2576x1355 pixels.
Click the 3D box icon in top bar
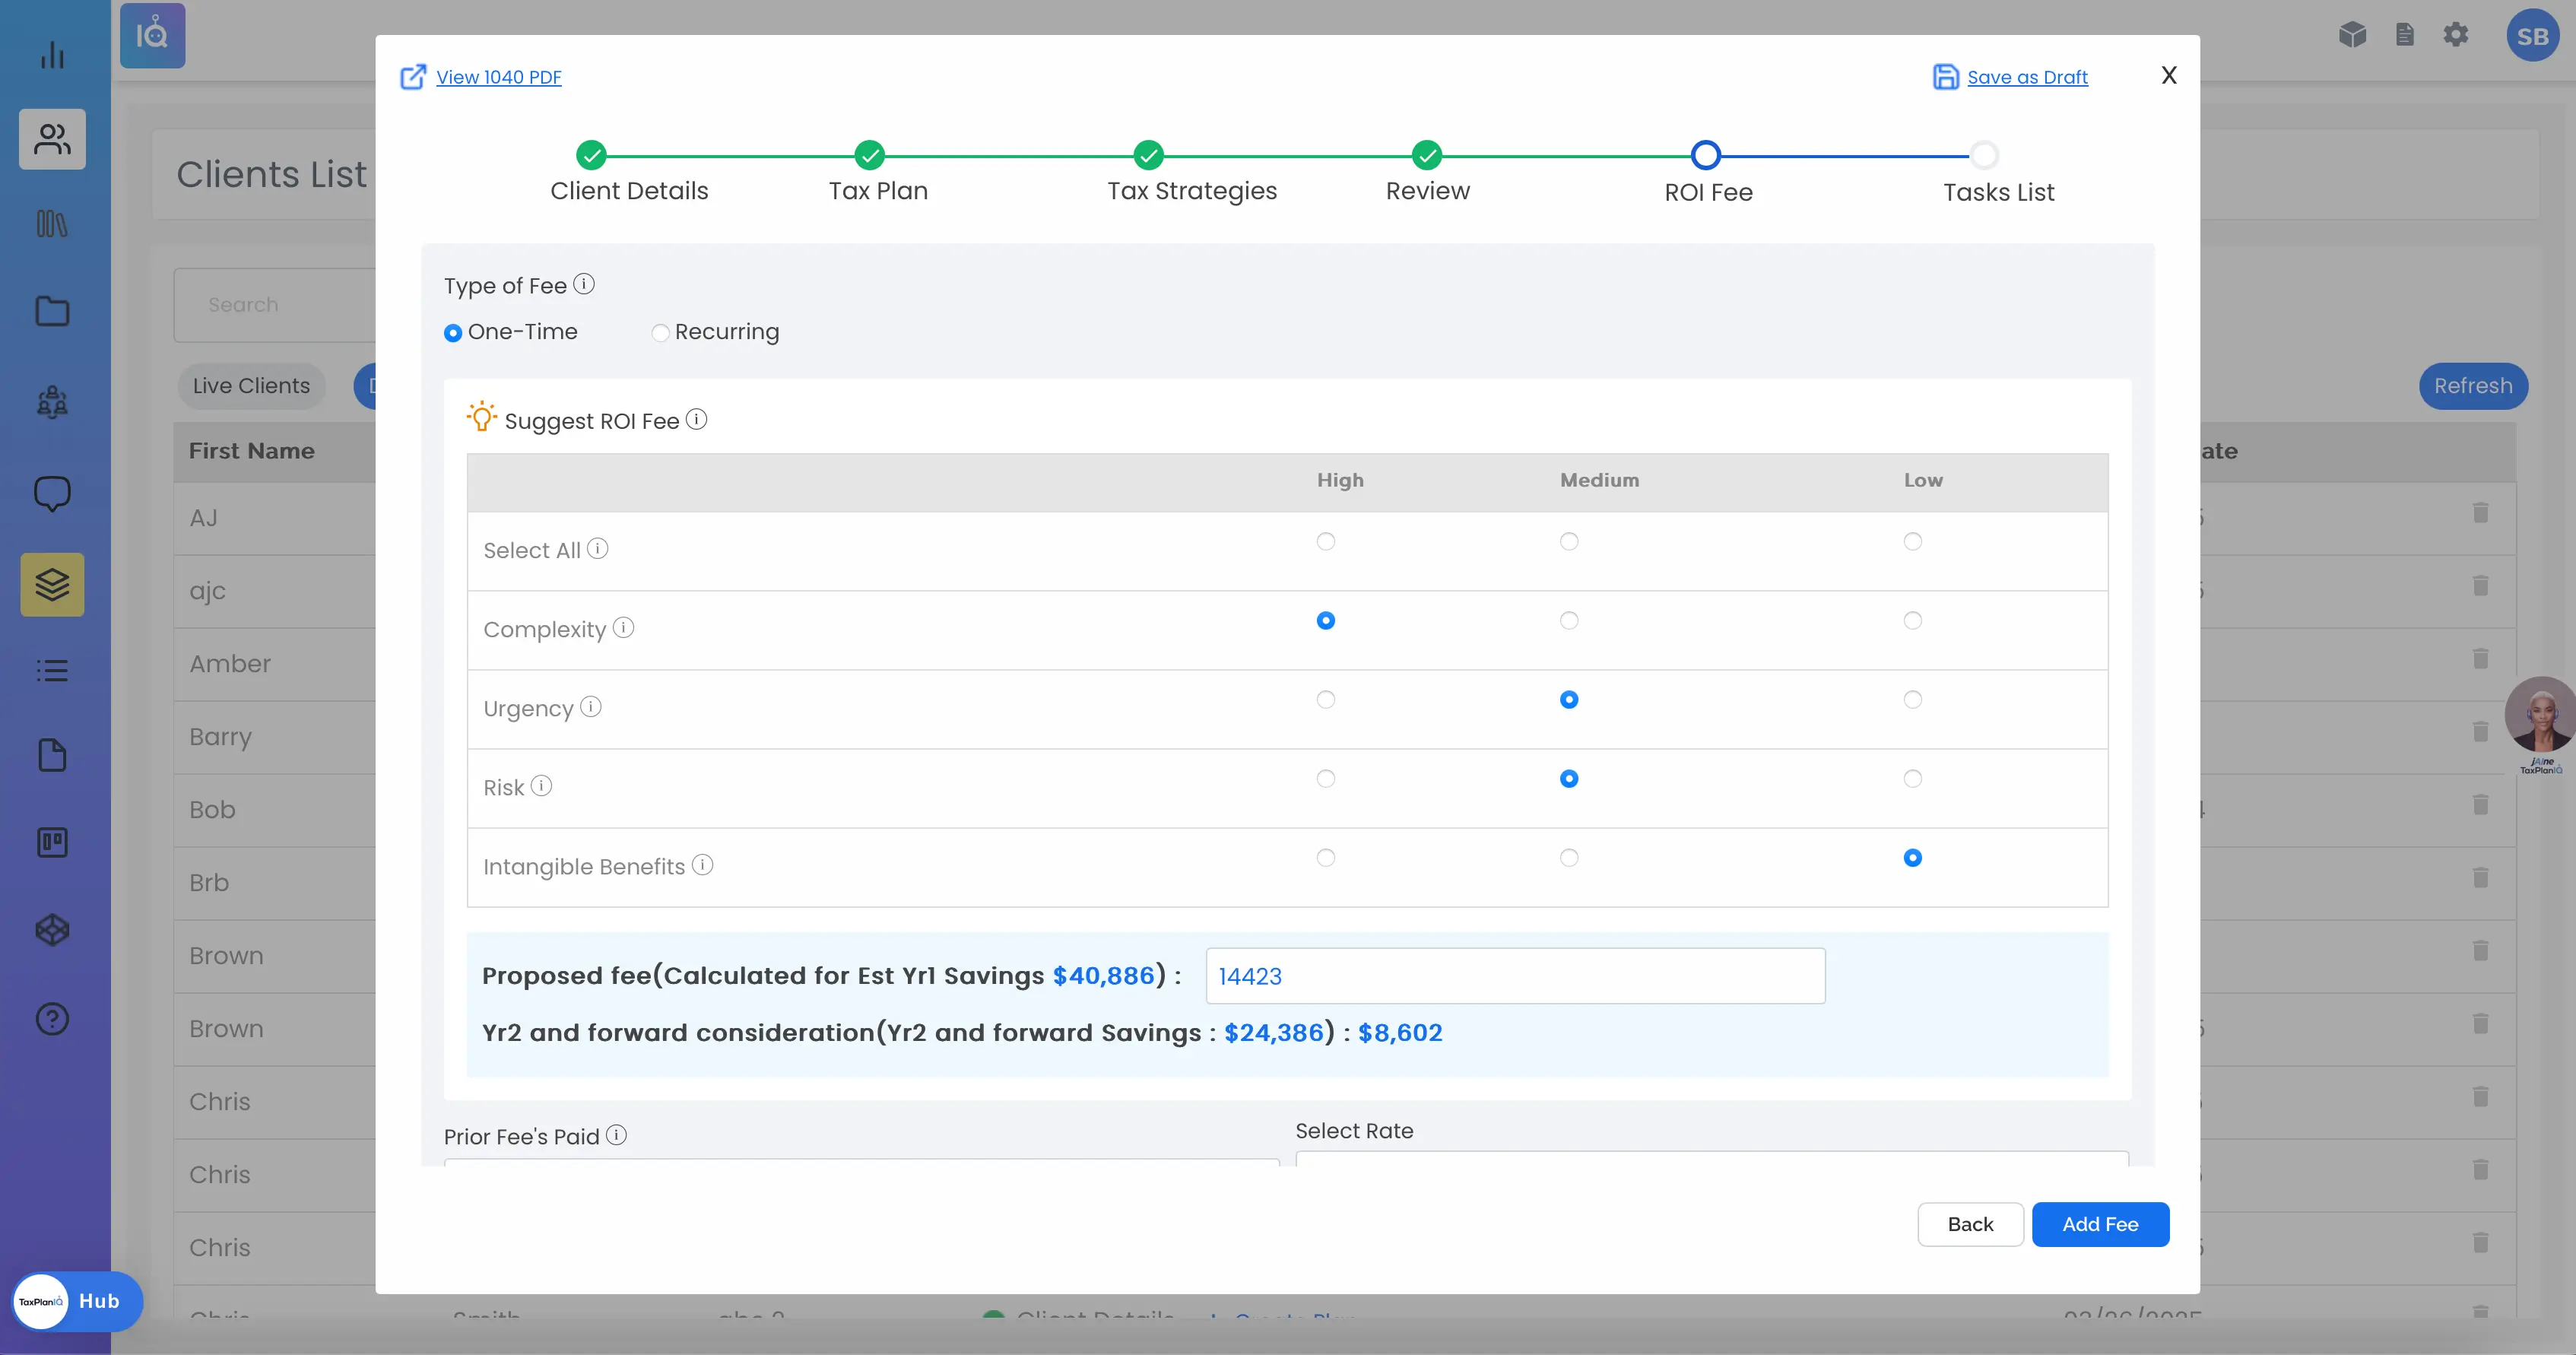pyautogui.click(x=2352, y=36)
